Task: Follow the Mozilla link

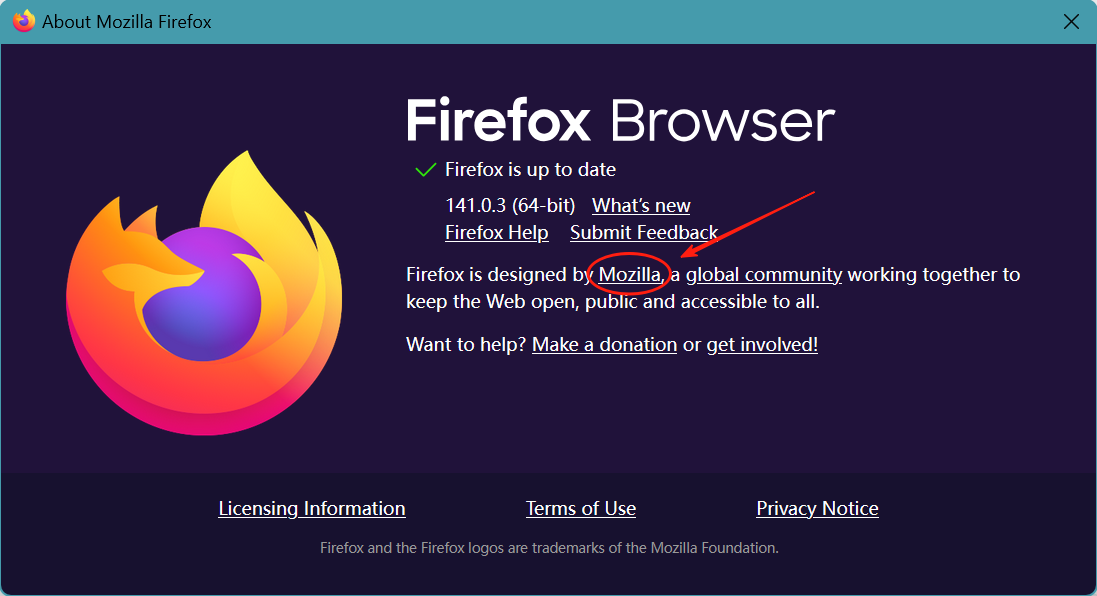Action: click(630, 274)
